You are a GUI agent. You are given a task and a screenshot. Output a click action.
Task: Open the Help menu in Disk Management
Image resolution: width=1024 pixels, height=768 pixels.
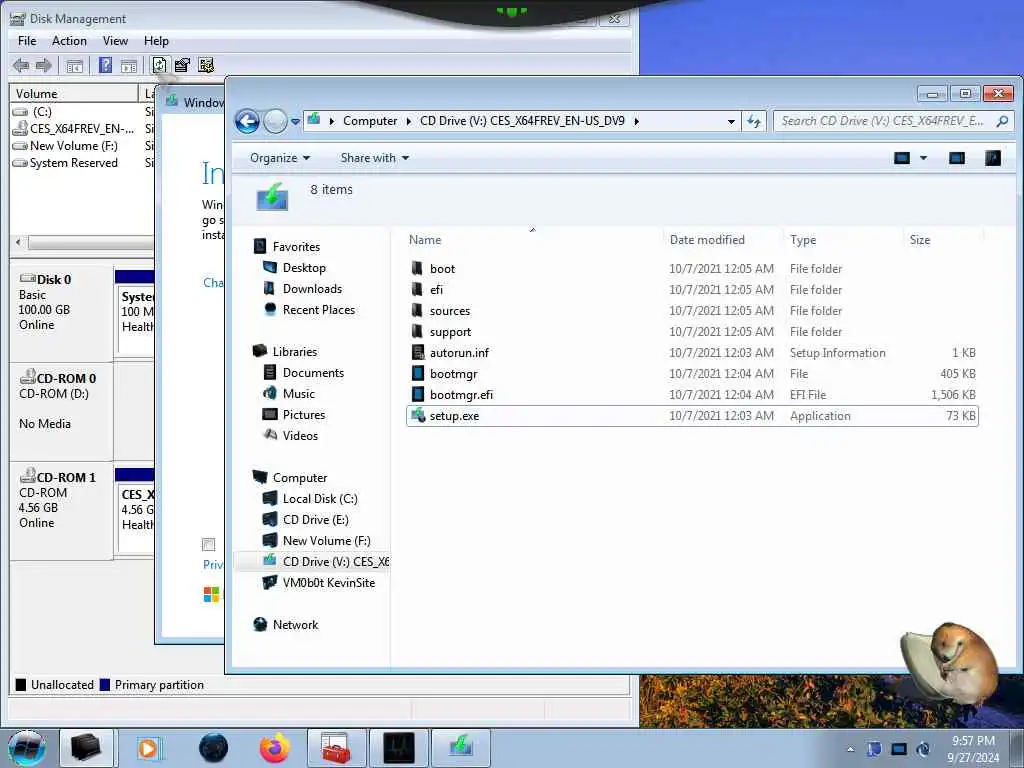pyautogui.click(x=156, y=41)
